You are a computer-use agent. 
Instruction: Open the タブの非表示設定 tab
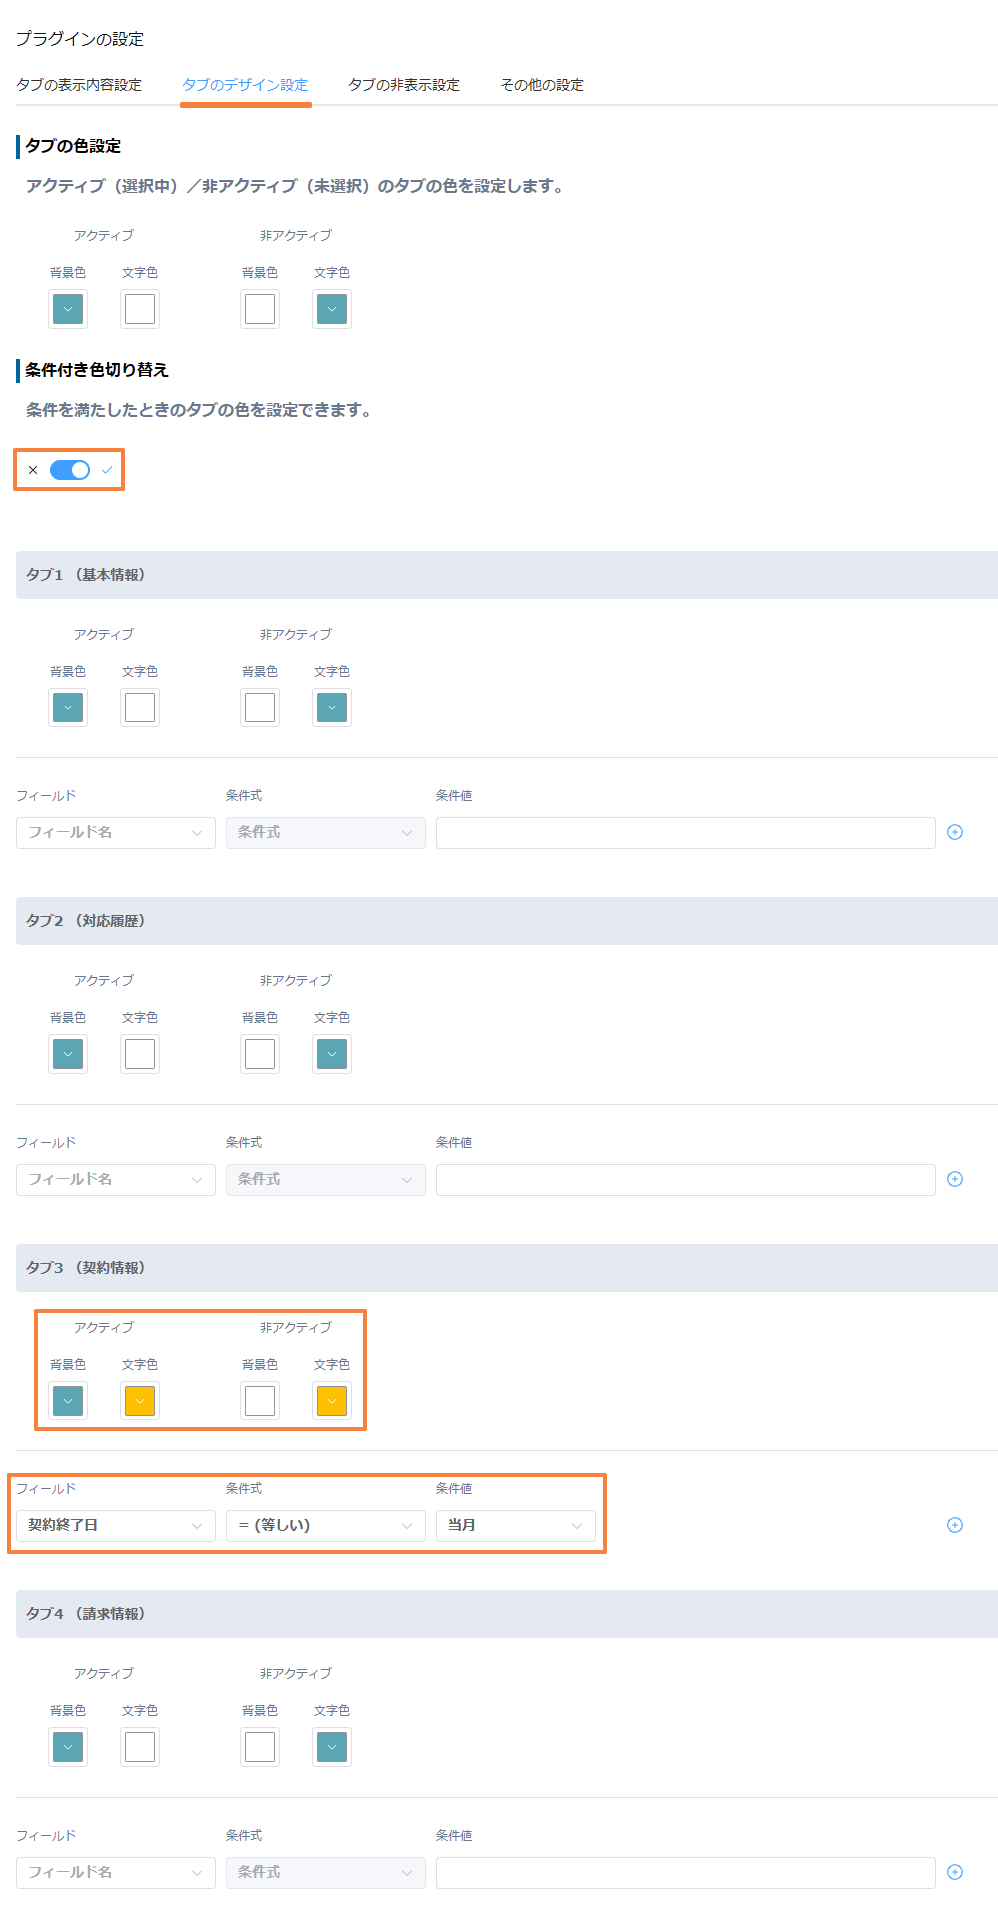tap(404, 85)
